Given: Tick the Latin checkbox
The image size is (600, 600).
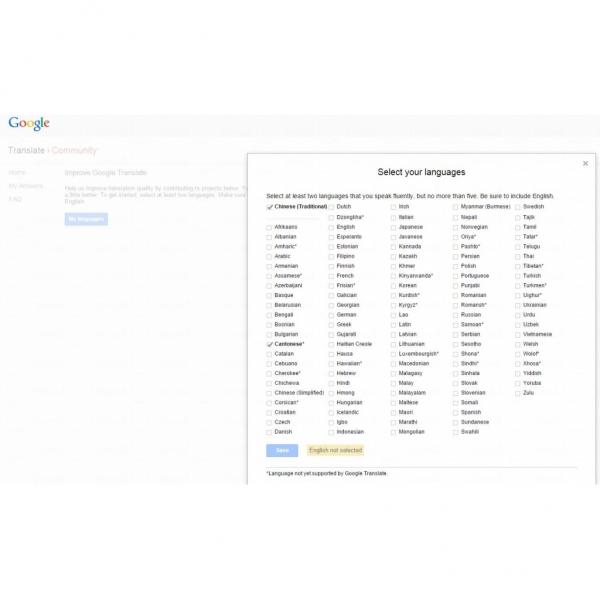Looking at the screenshot, I should [x=393, y=325].
